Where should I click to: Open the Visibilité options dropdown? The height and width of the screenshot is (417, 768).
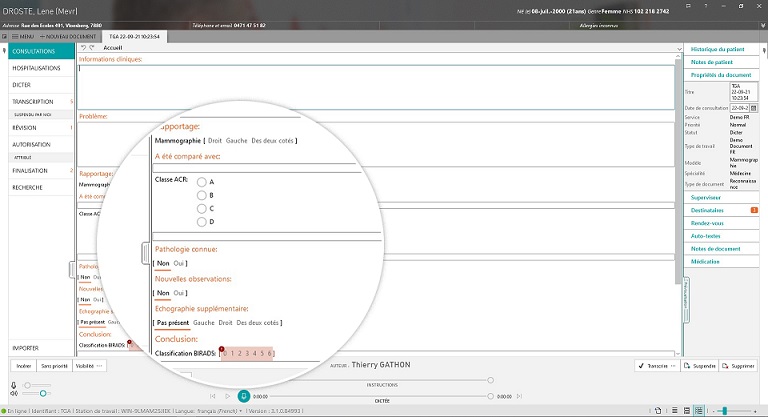click(x=89, y=366)
